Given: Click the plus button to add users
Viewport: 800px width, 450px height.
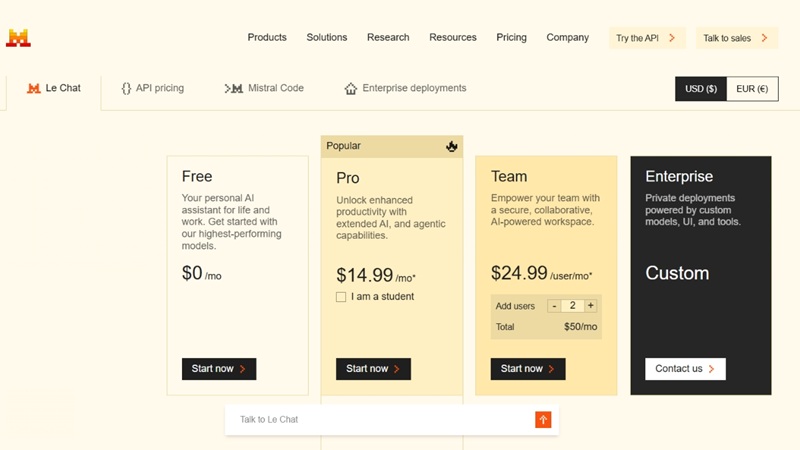Looking at the screenshot, I should pos(591,306).
